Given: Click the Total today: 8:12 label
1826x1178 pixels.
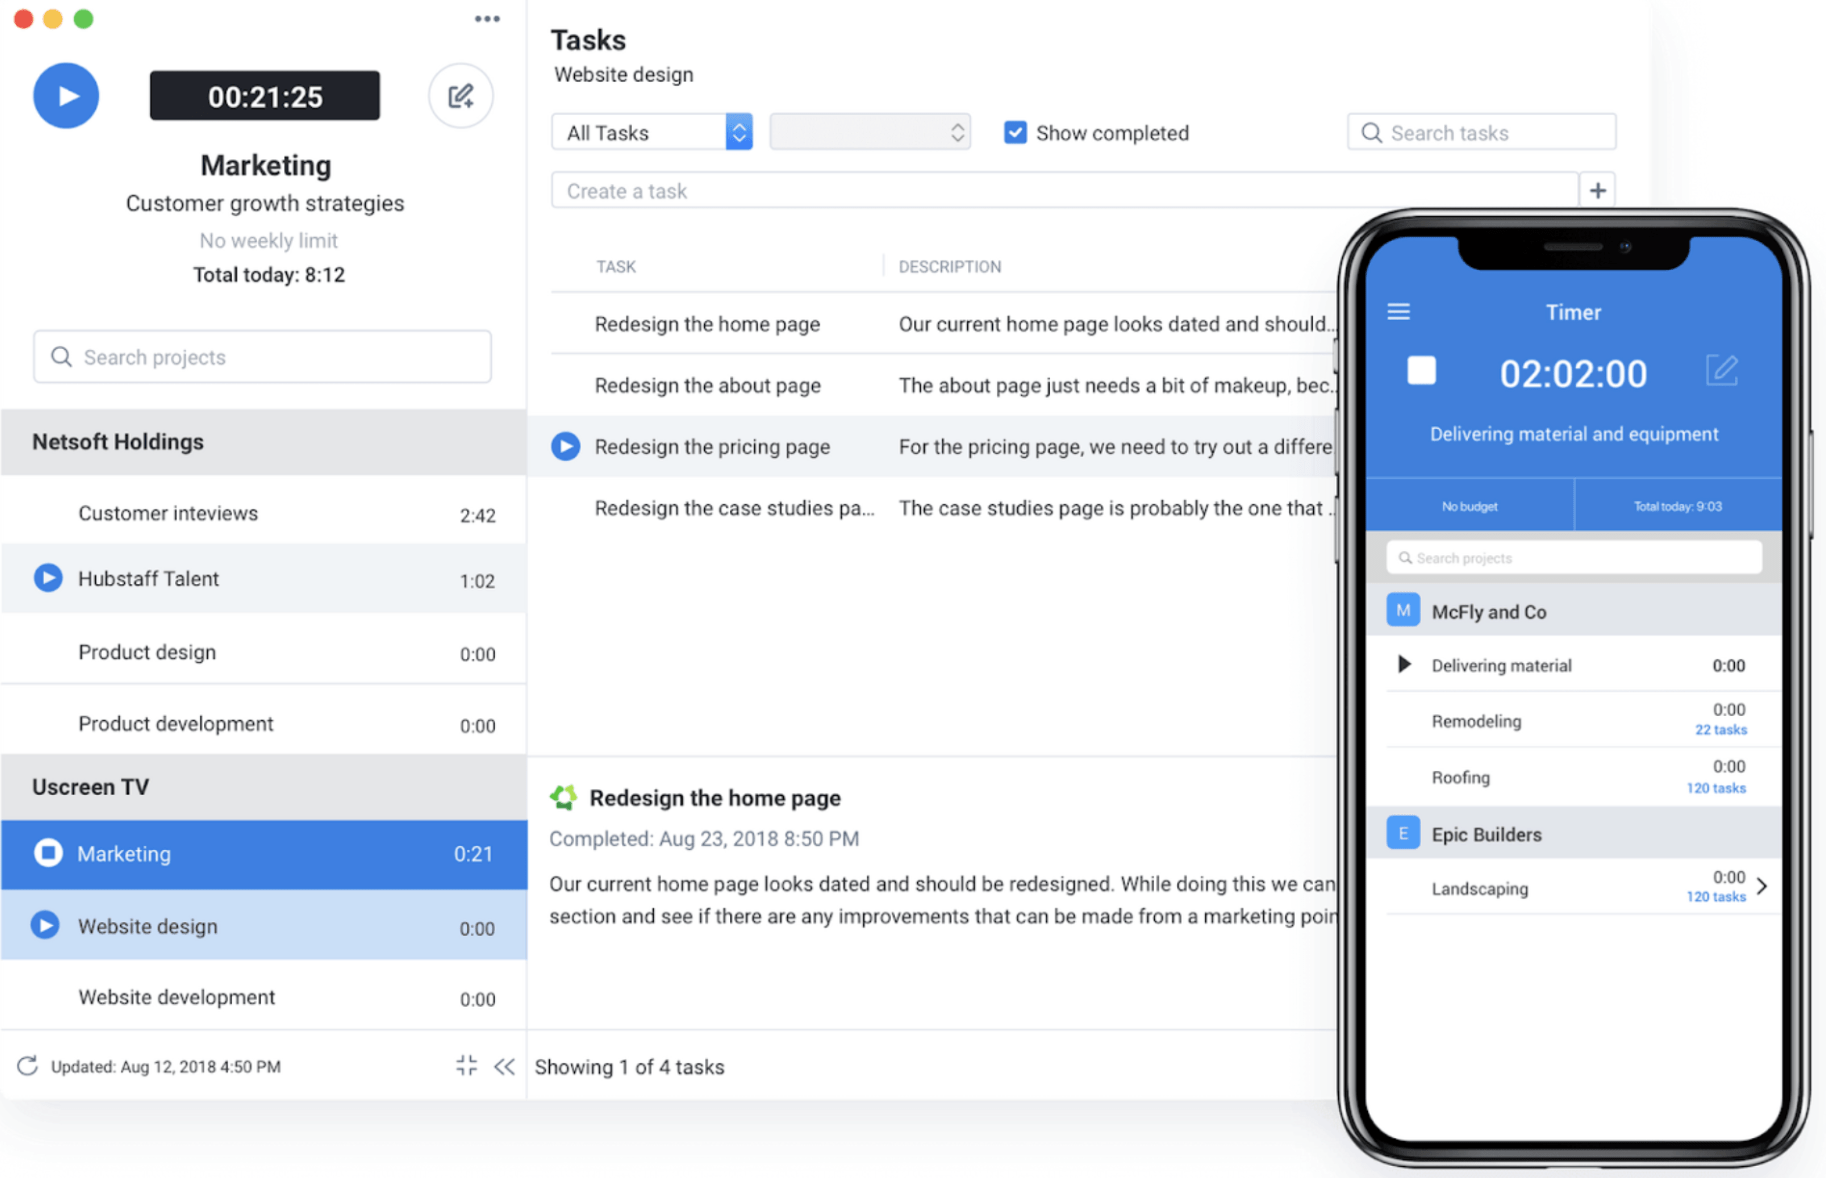Looking at the screenshot, I should coord(269,275).
